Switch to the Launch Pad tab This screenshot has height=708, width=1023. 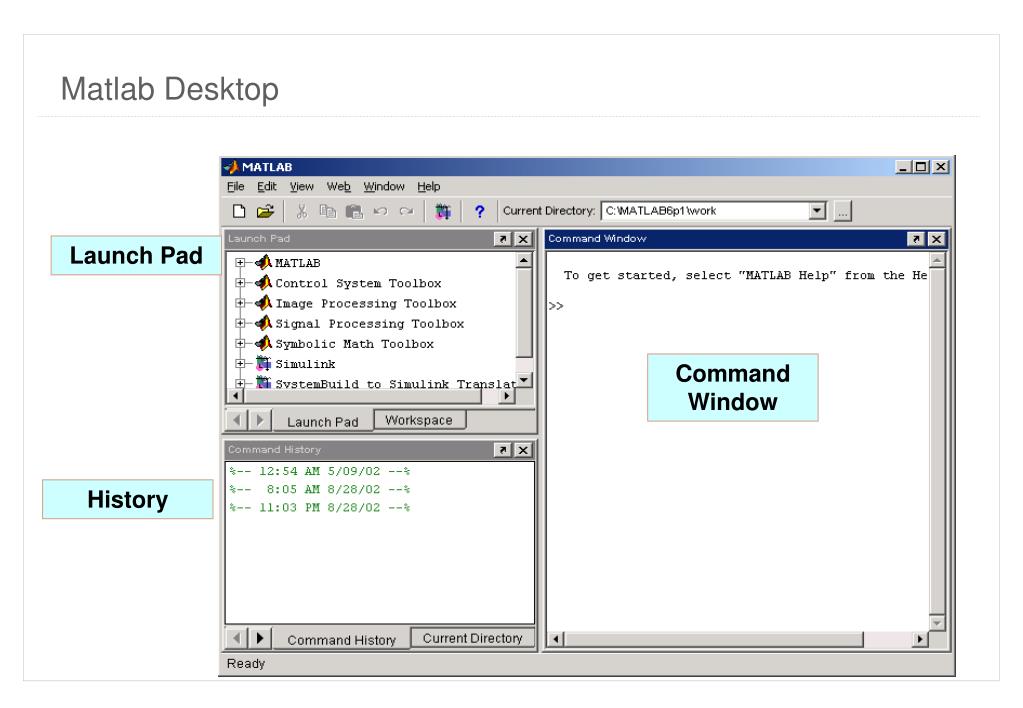[x=323, y=422]
